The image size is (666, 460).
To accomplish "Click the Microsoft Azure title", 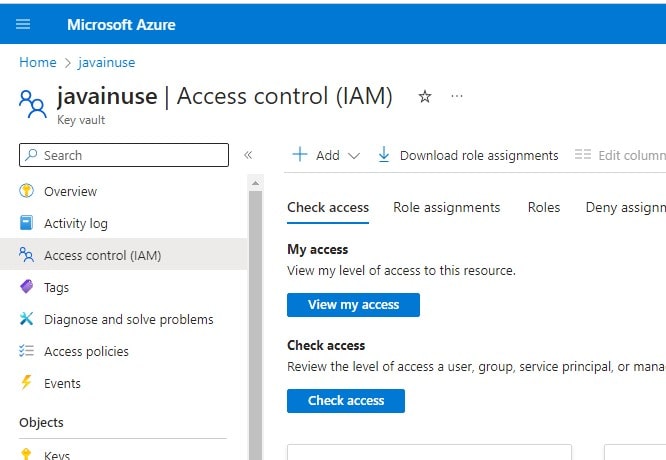I will (x=121, y=25).
